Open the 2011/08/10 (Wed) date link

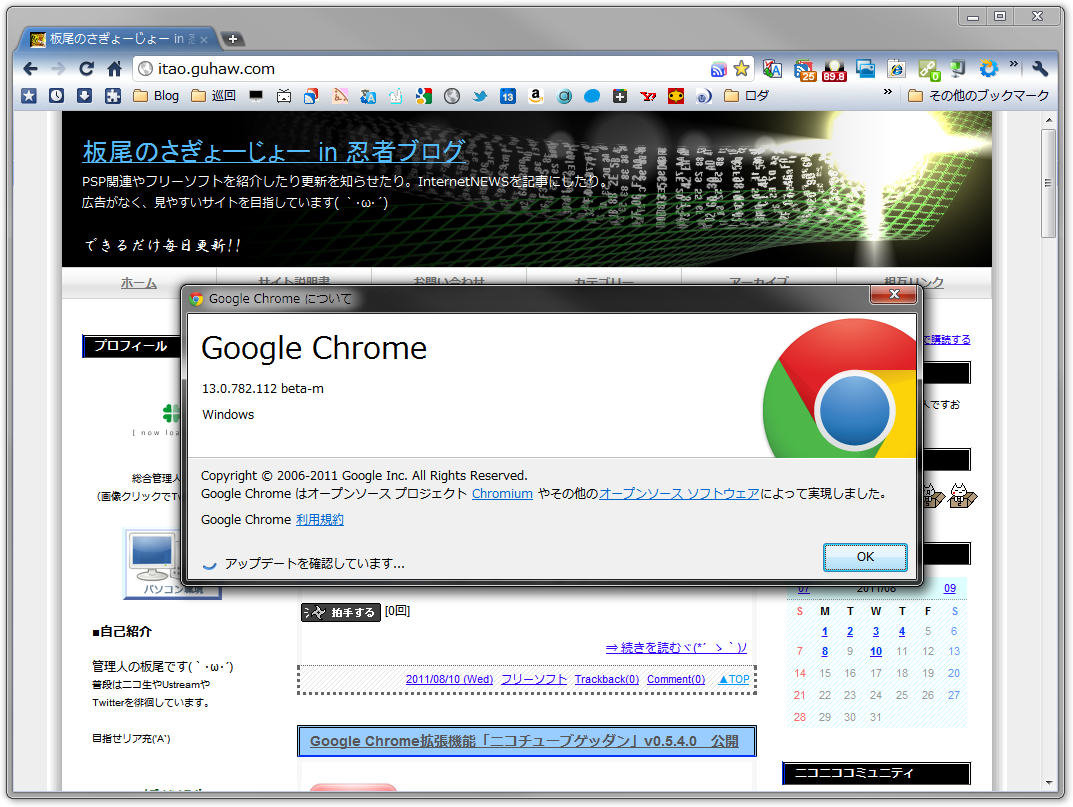click(x=450, y=679)
